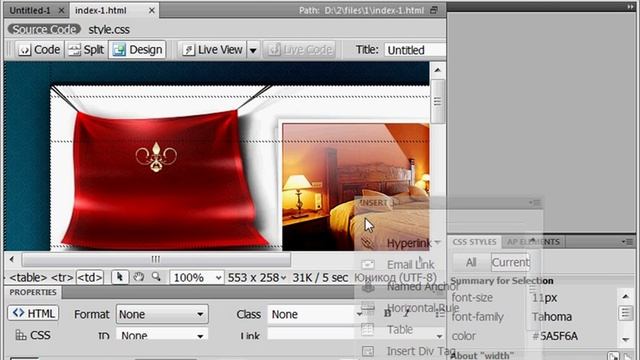
Task: Open the ID dropdown
Action: pos(162,335)
